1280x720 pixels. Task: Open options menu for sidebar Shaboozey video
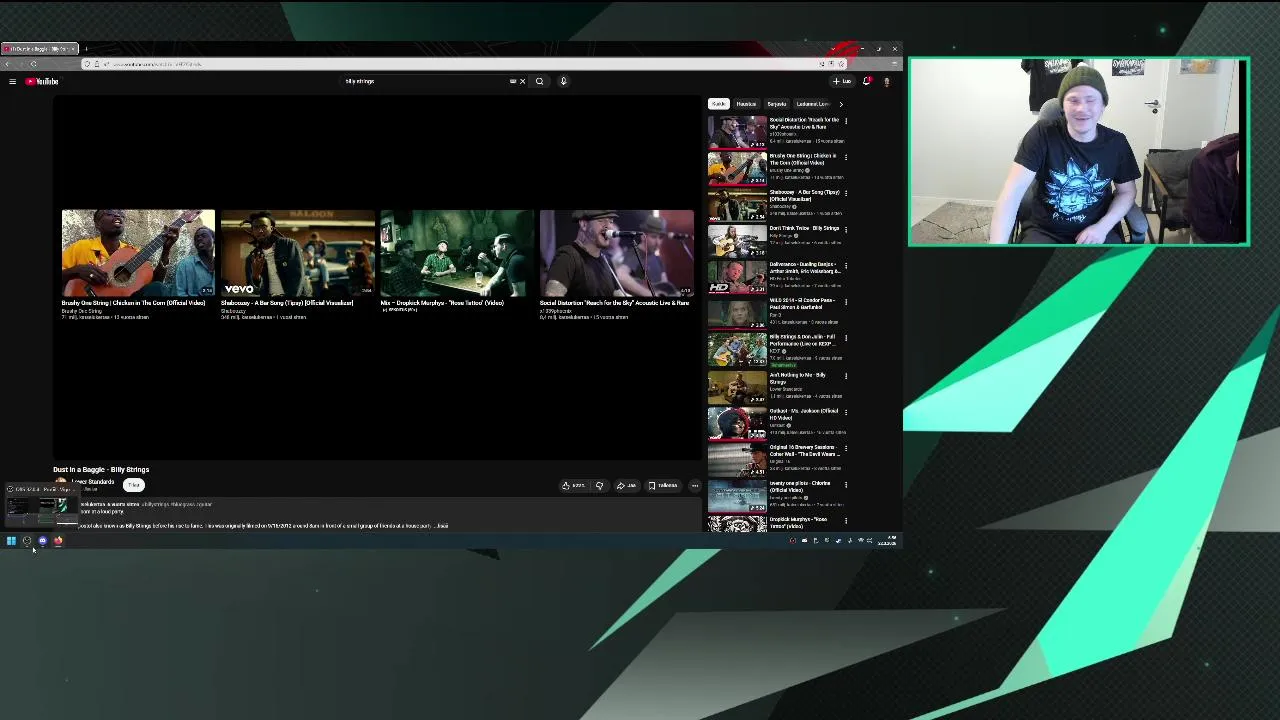click(846, 193)
